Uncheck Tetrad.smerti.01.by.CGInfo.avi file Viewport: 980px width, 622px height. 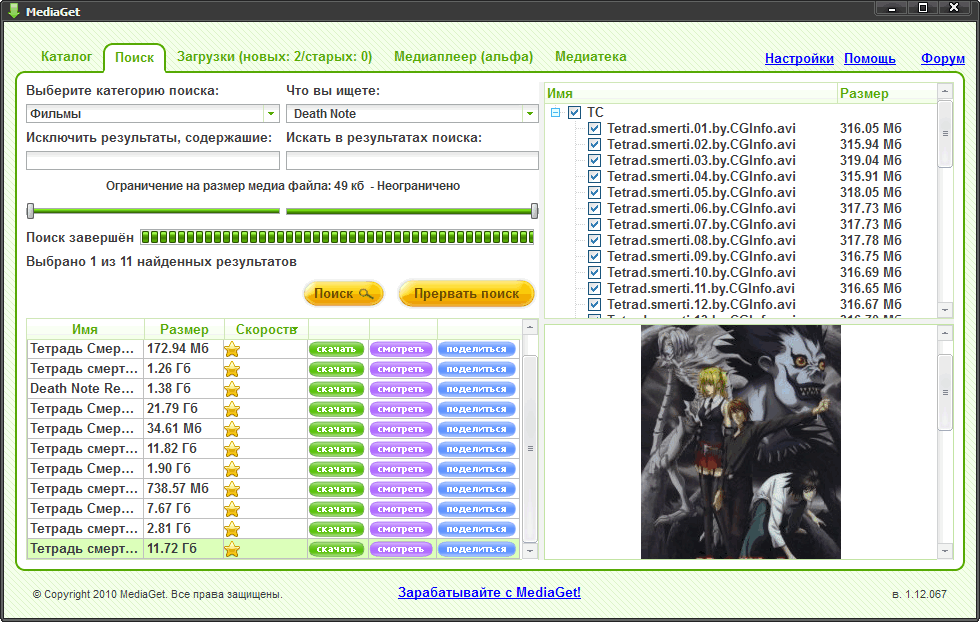(x=594, y=129)
